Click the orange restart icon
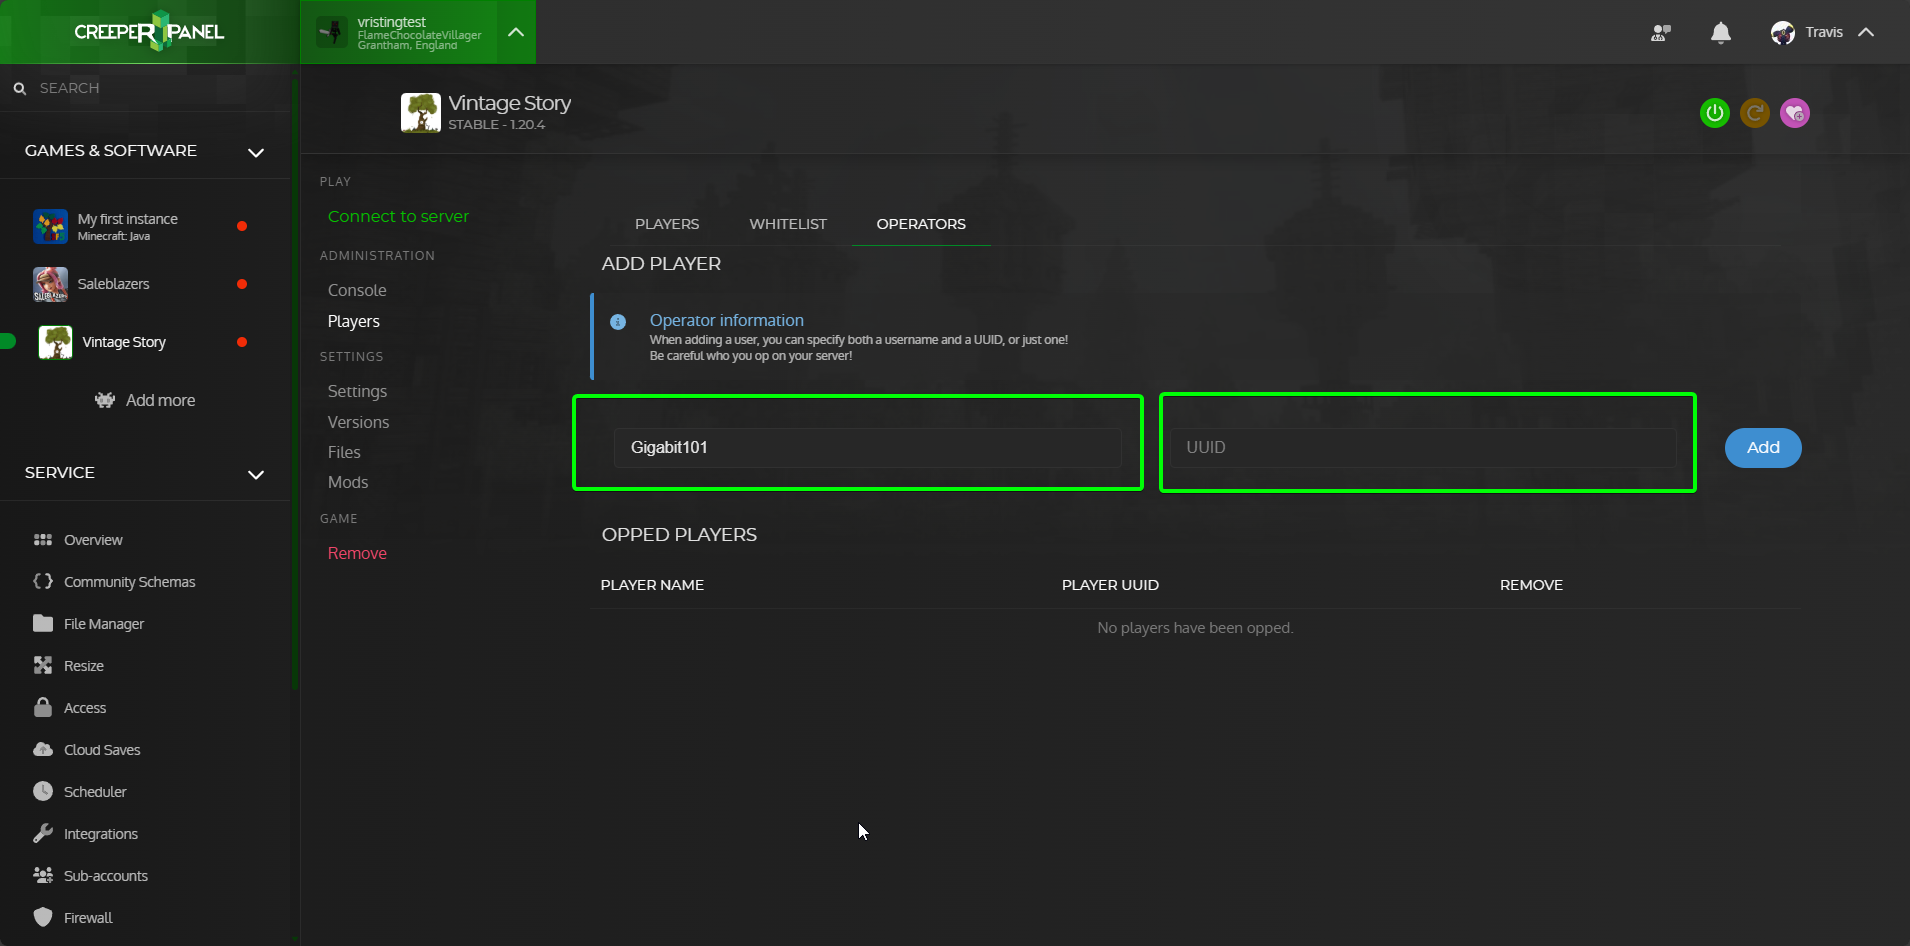The image size is (1910, 946). pos(1755,113)
